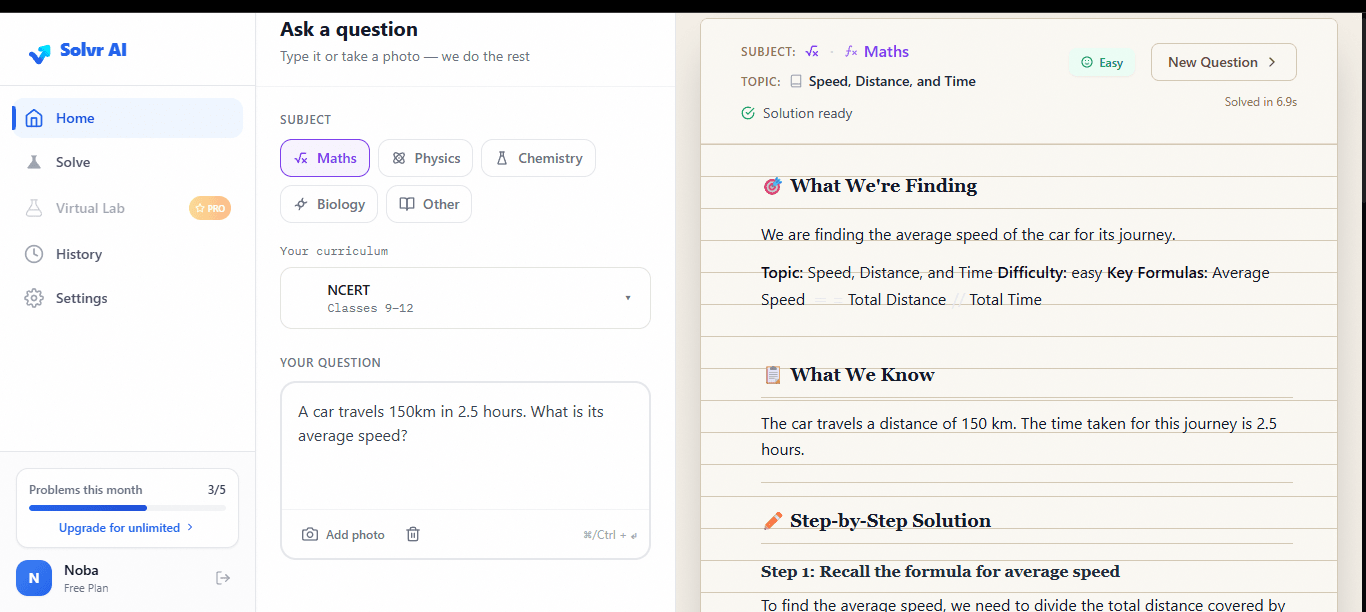Select the Maths subject
This screenshot has width=1366, height=612.
click(325, 158)
